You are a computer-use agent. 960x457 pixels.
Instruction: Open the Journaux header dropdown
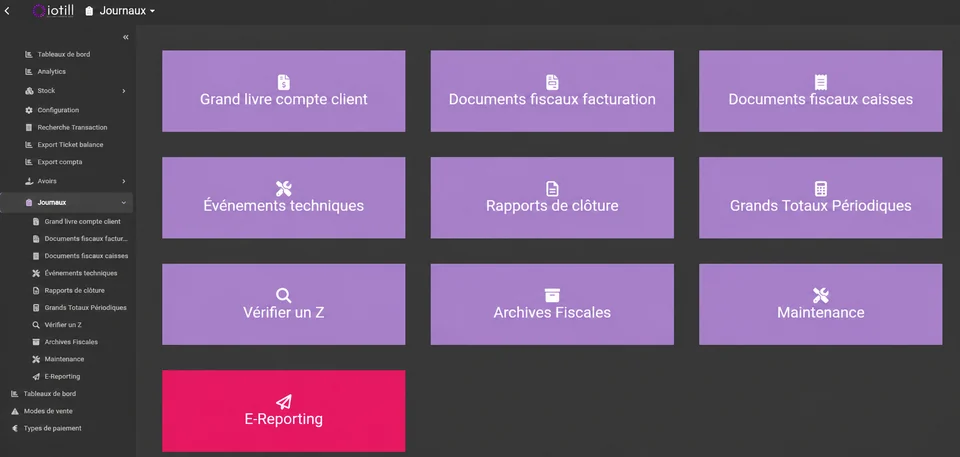(120, 11)
